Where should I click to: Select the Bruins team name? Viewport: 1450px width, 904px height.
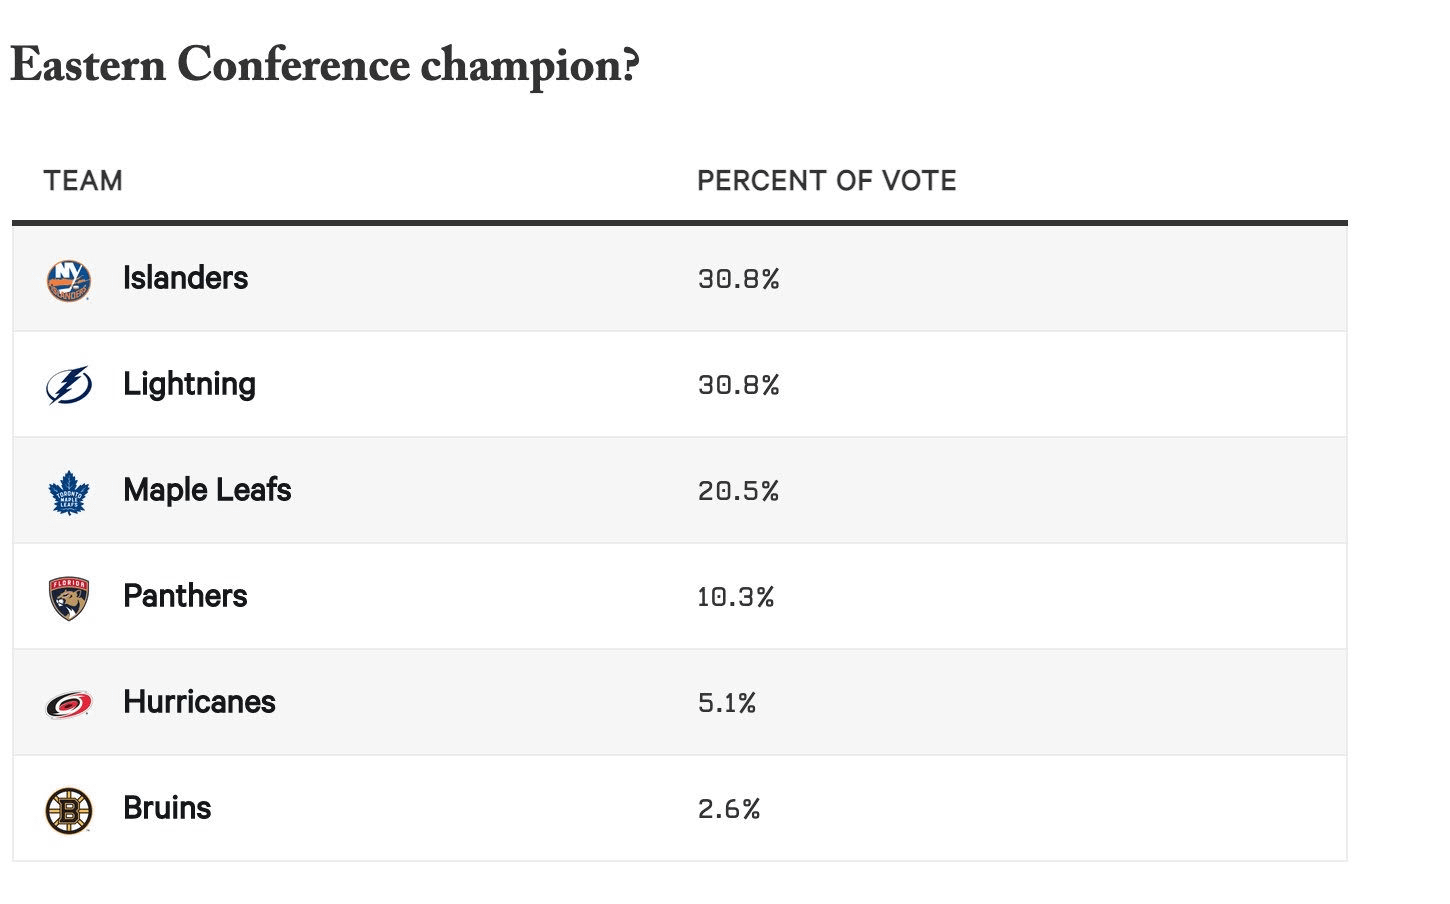(167, 808)
